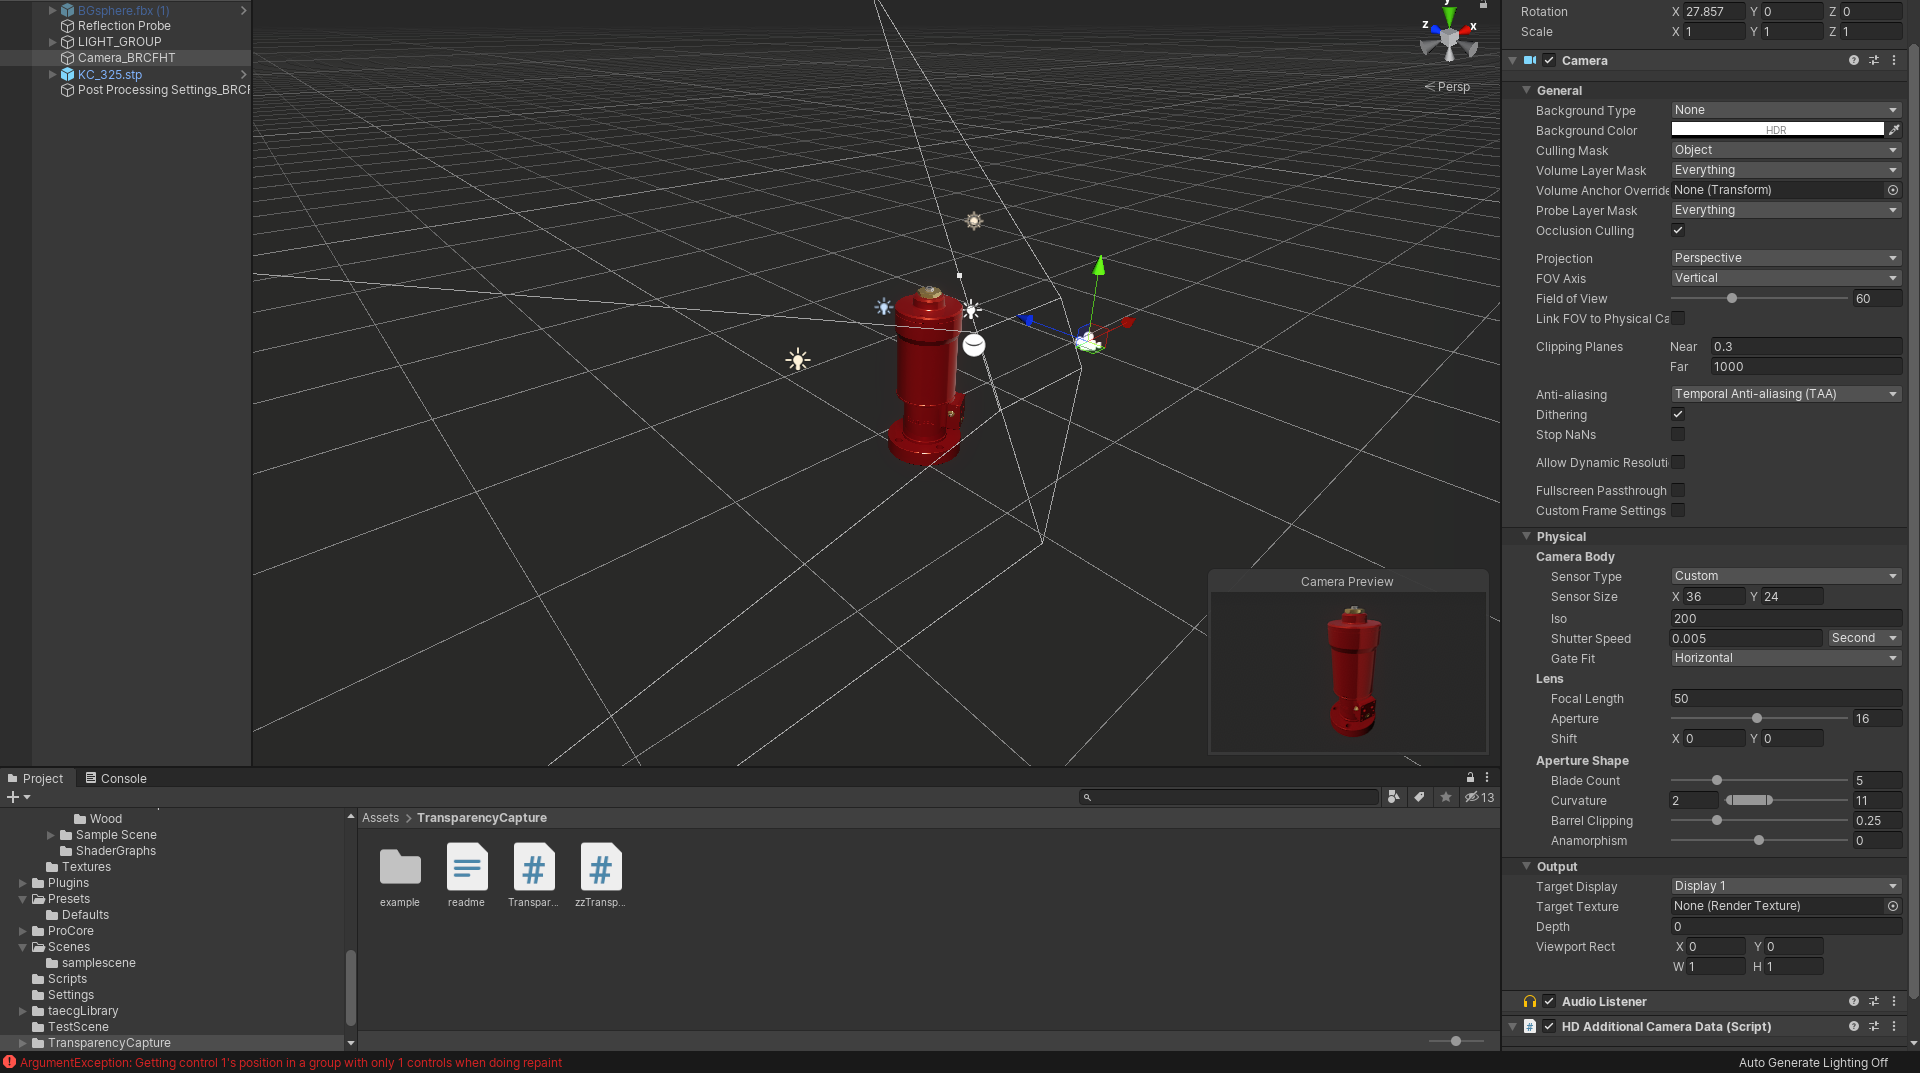The height and width of the screenshot is (1073, 1920).
Task: Change the Projection dropdown to Orthographic
Action: pos(1784,257)
